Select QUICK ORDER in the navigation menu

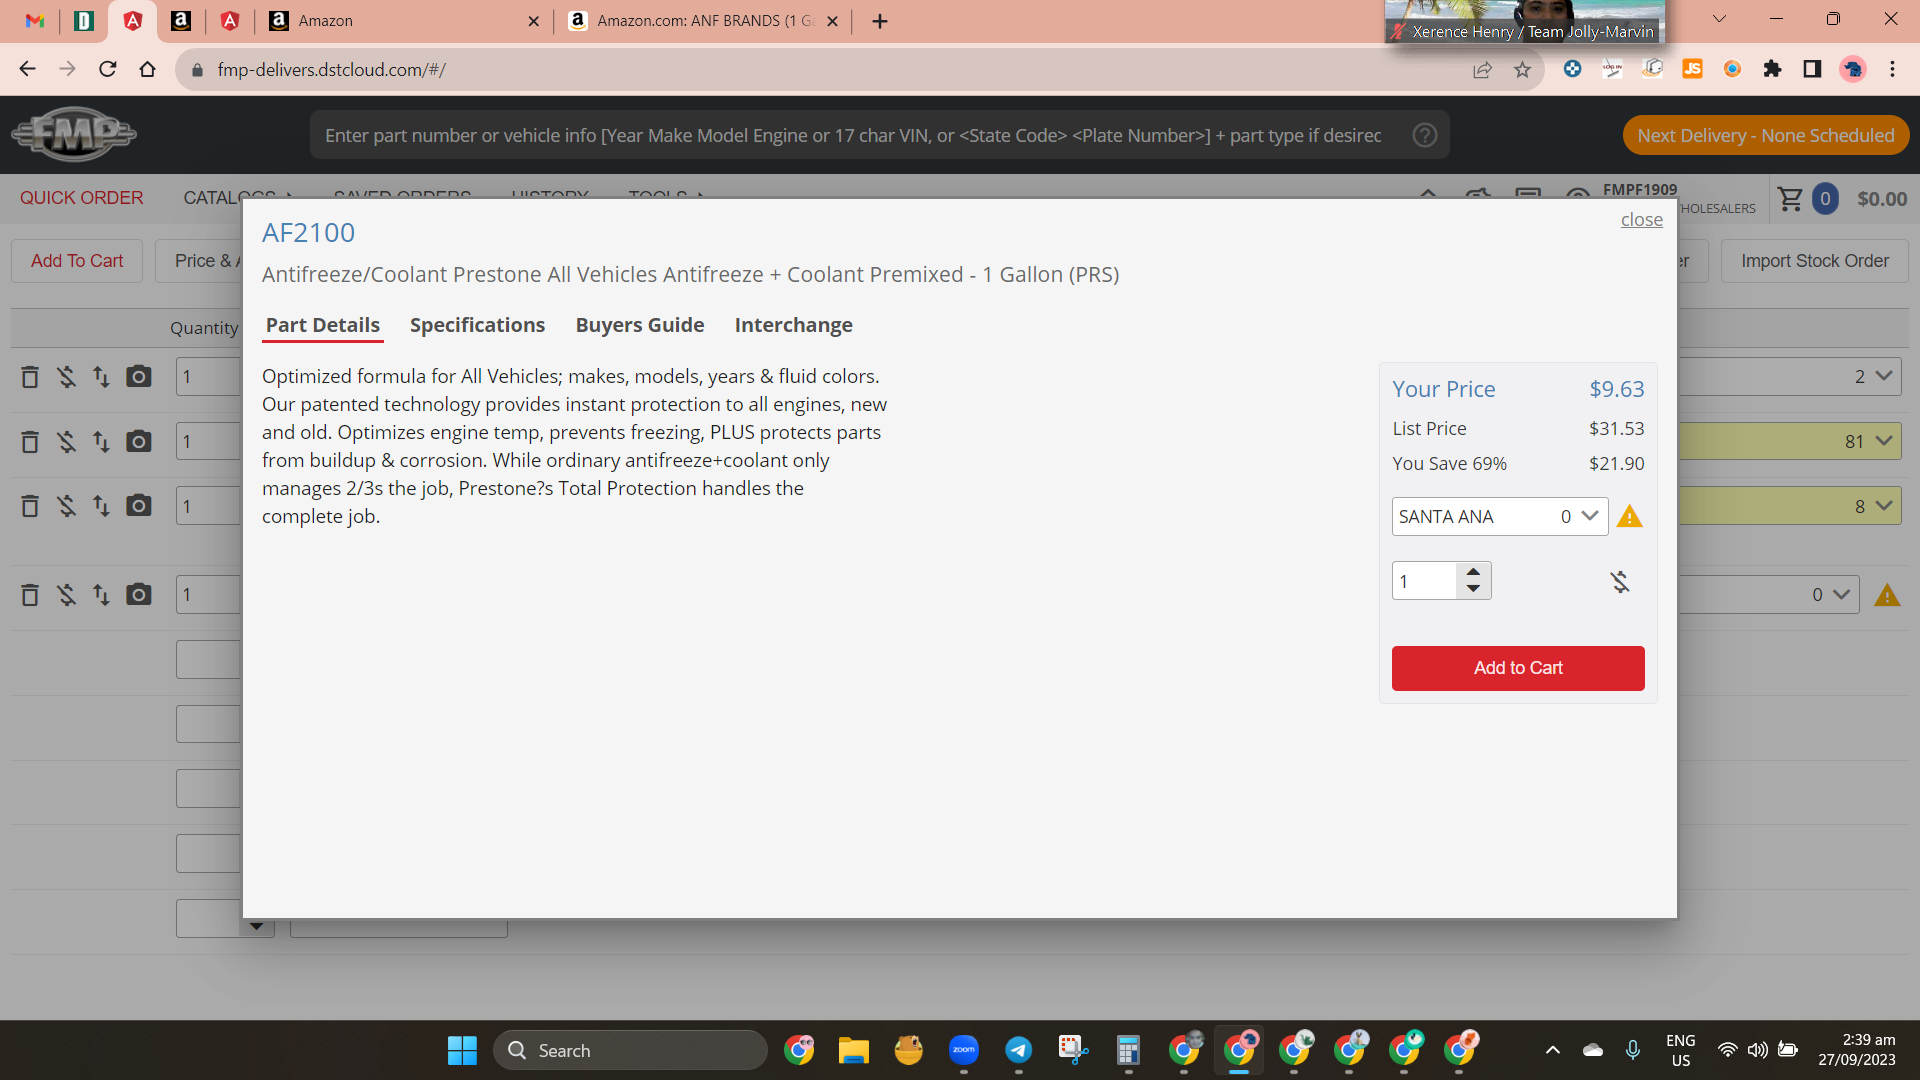(x=81, y=198)
